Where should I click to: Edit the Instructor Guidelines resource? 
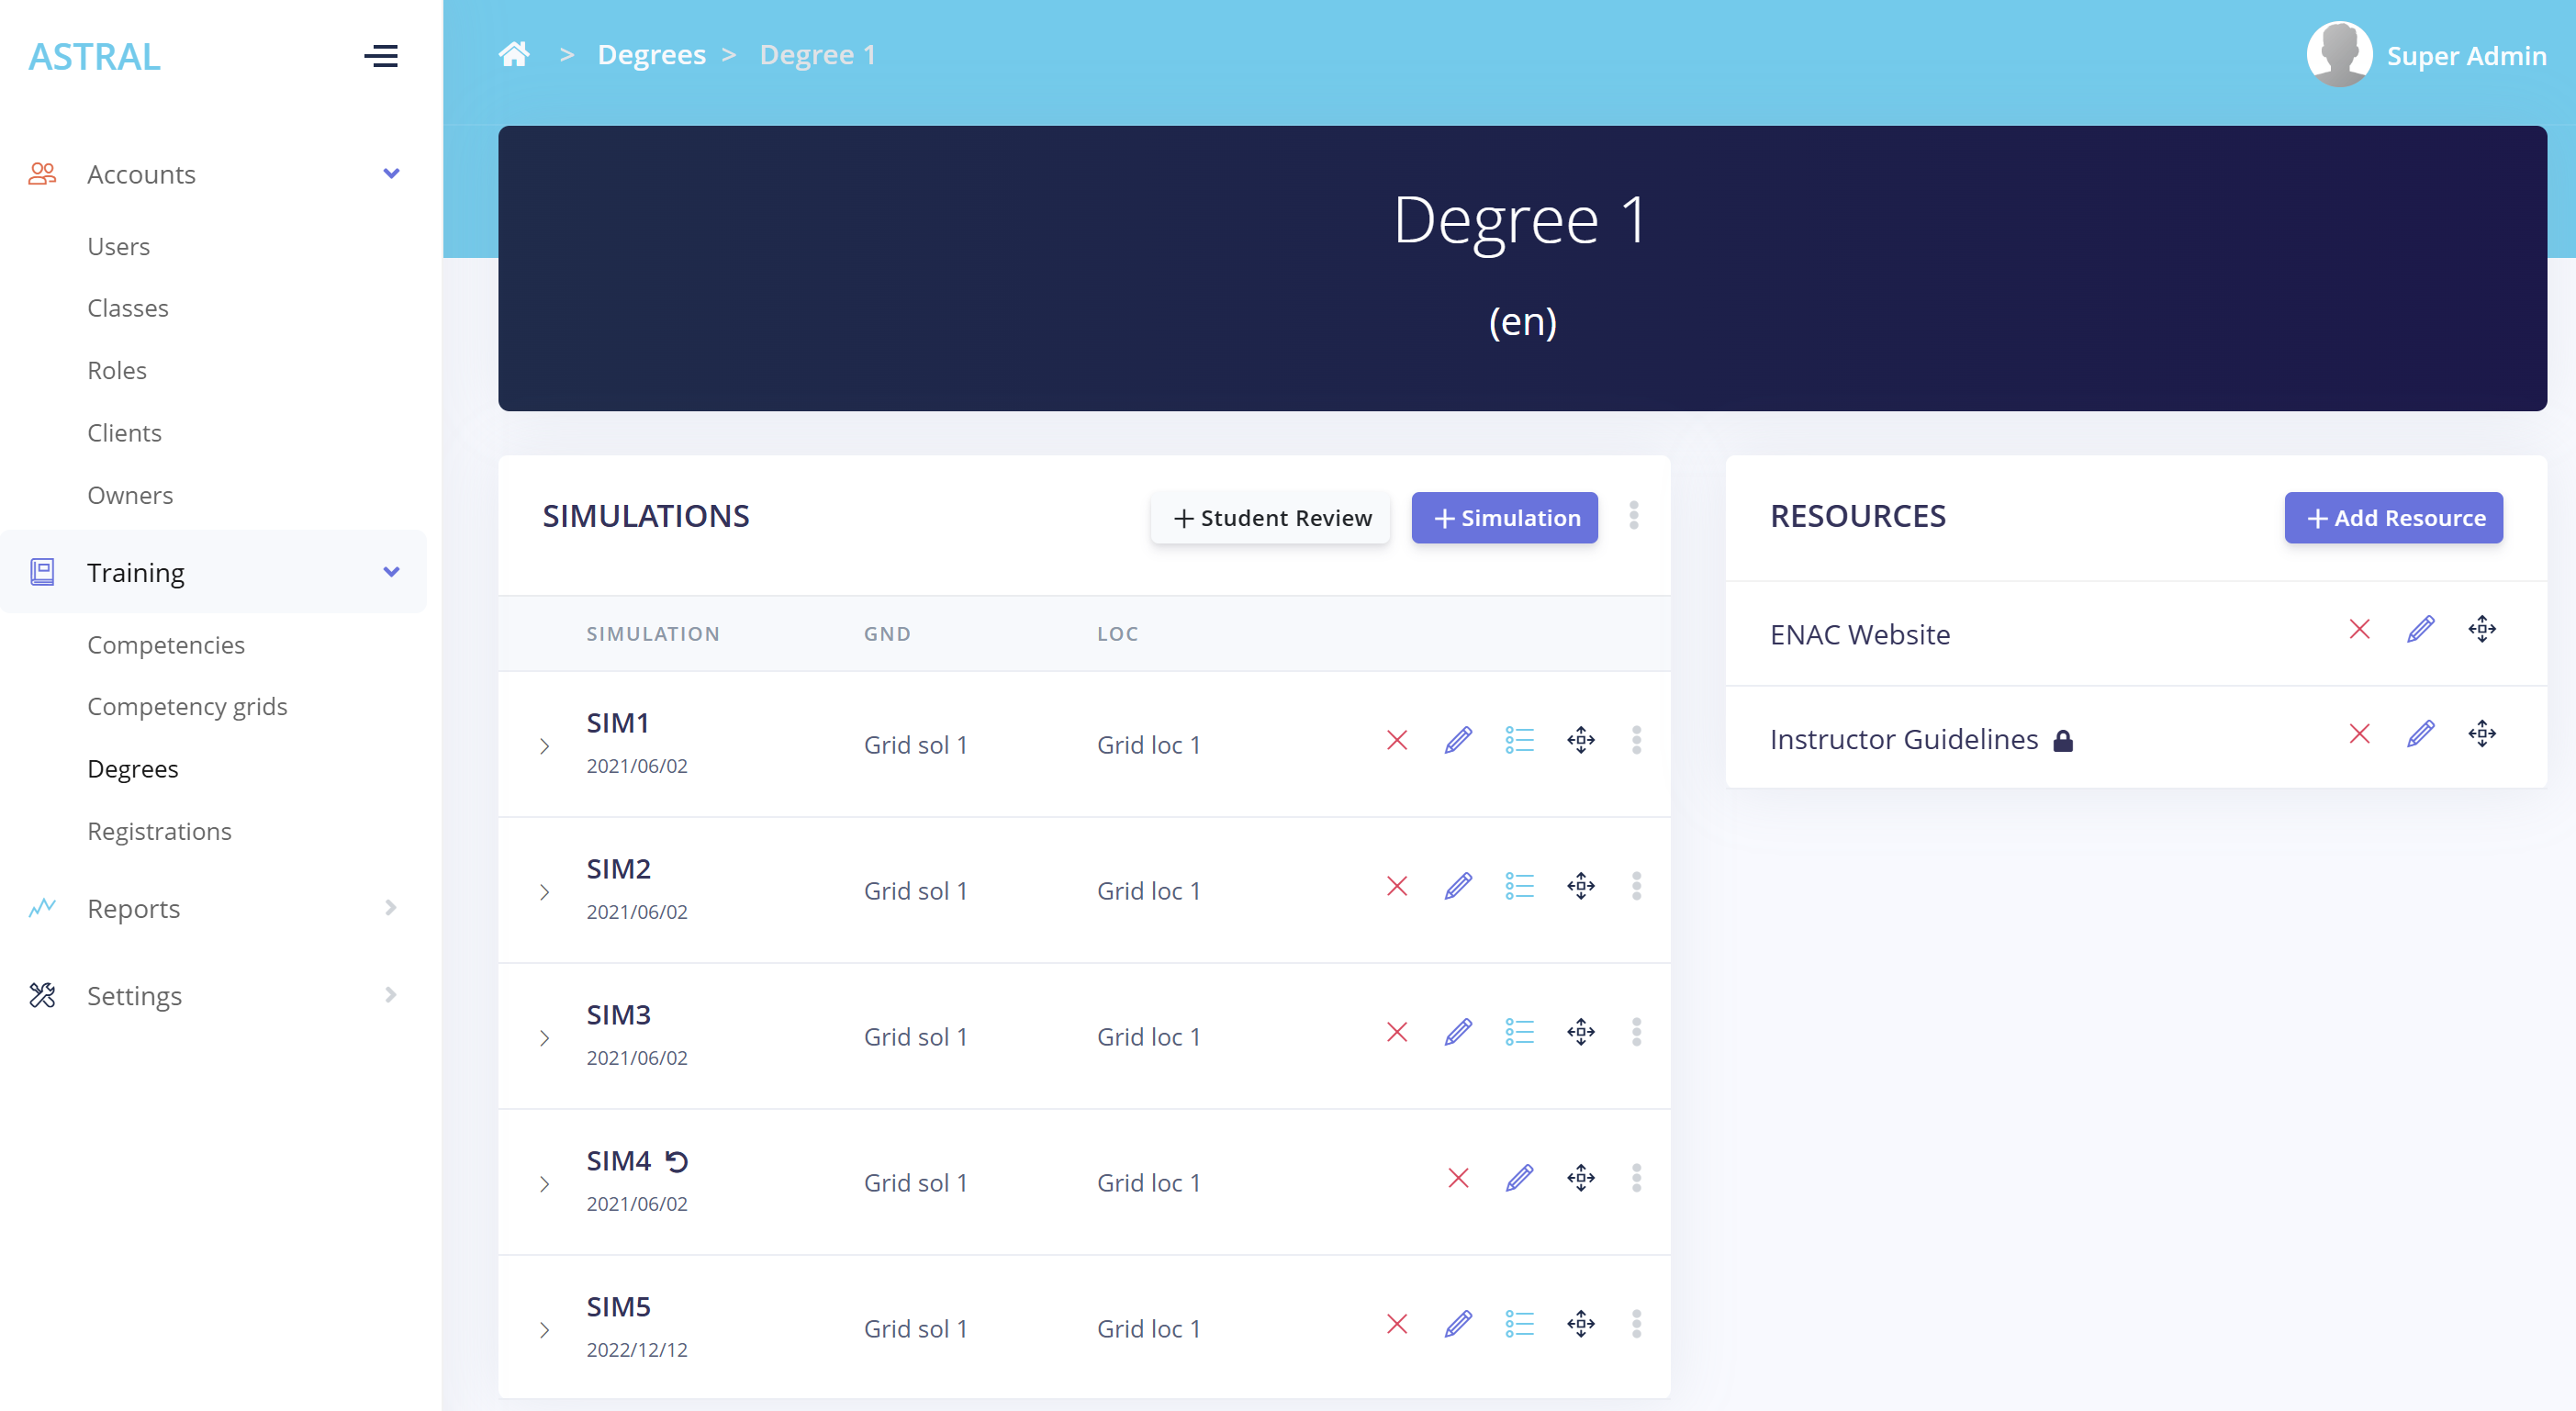[2420, 734]
